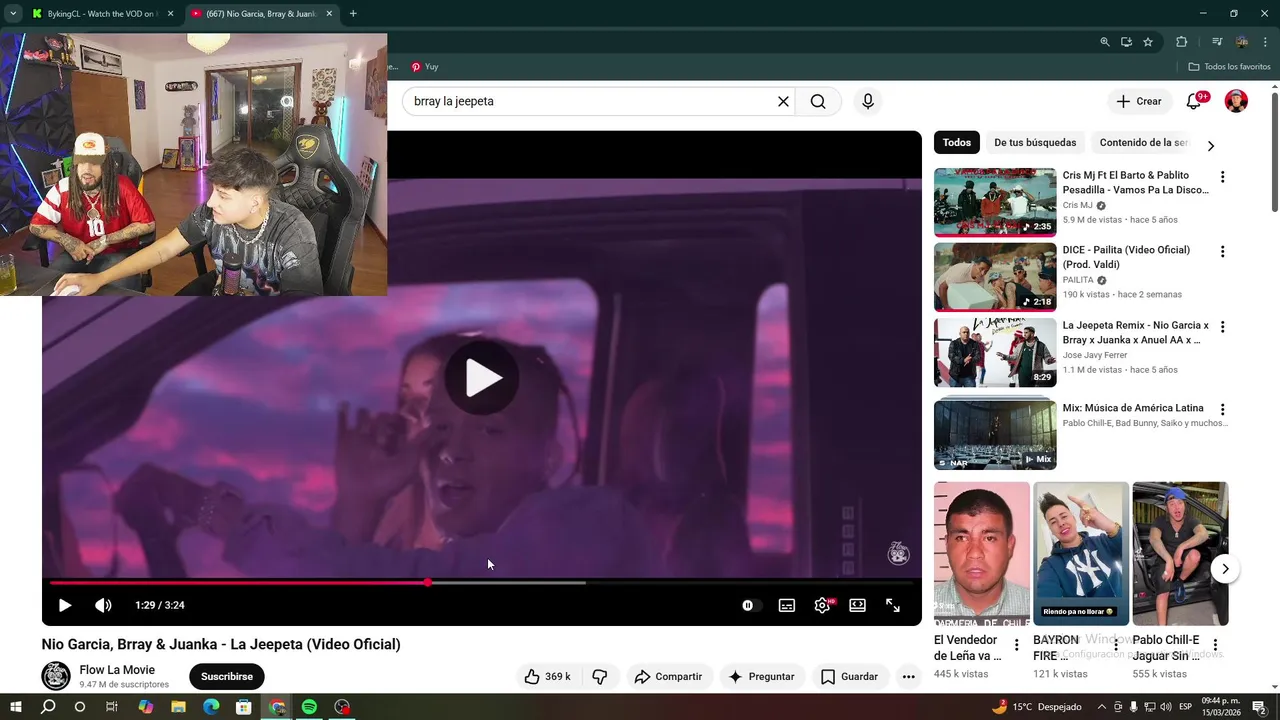The width and height of the screenshot is (1280, 720).
Task: Start voice search with microphone icon
Action: [x=868, y=101]
